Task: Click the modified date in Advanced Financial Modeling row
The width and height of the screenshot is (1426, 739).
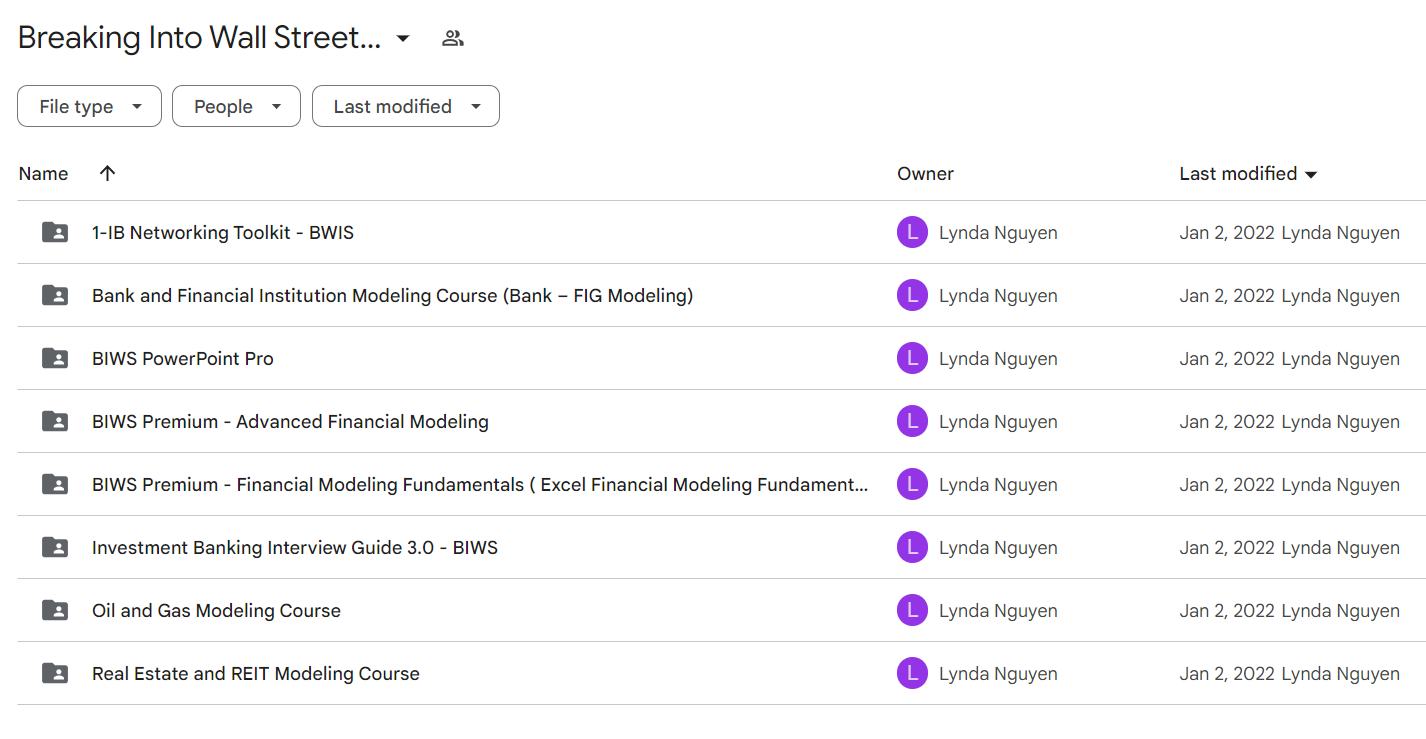Action: pos(1227,422)
